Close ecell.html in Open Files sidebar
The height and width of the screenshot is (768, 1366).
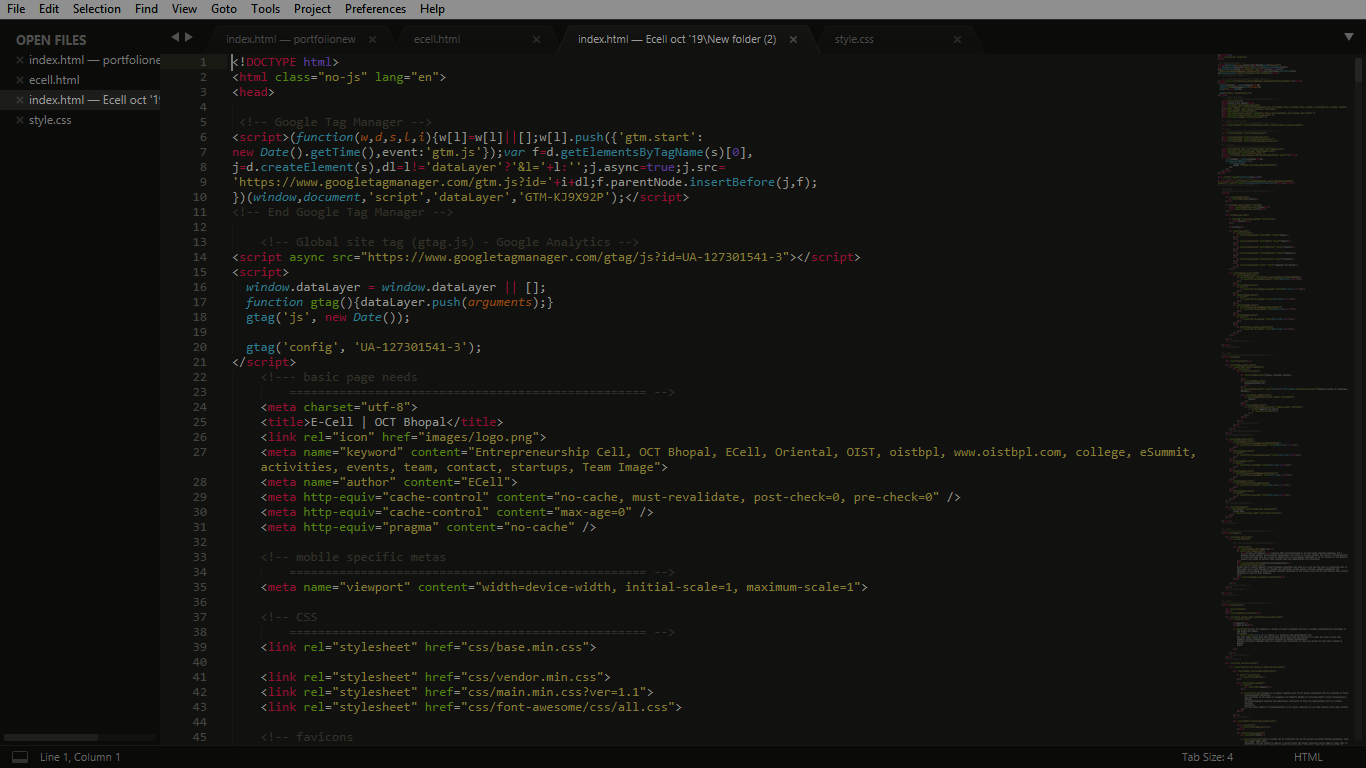click(x=20, y=80)
